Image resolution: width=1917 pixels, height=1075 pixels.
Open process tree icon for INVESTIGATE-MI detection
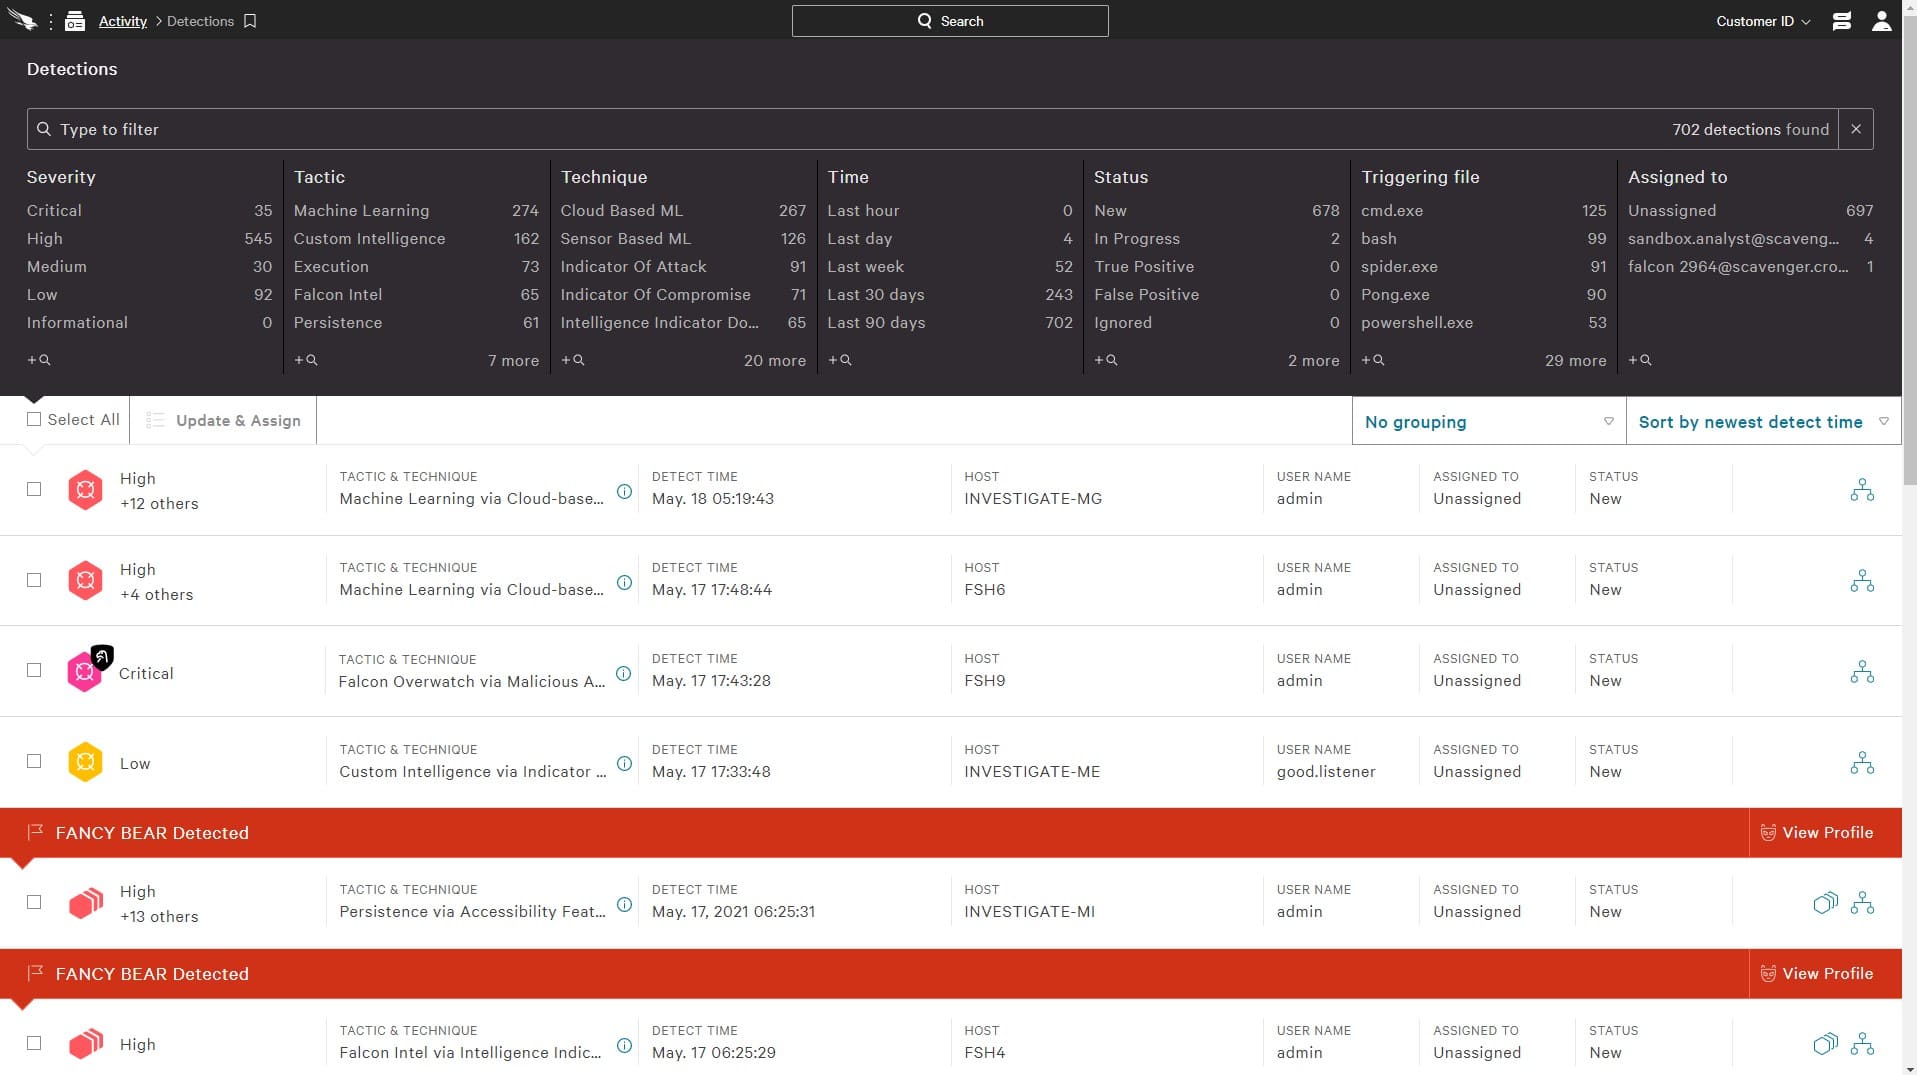1862,903
